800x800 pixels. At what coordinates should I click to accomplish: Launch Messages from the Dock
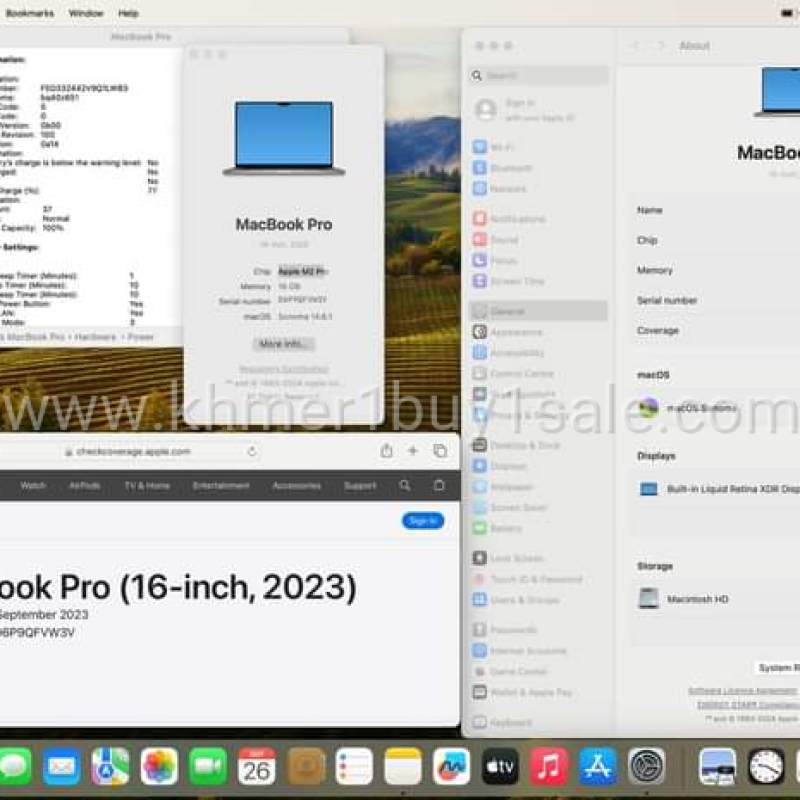14,766
